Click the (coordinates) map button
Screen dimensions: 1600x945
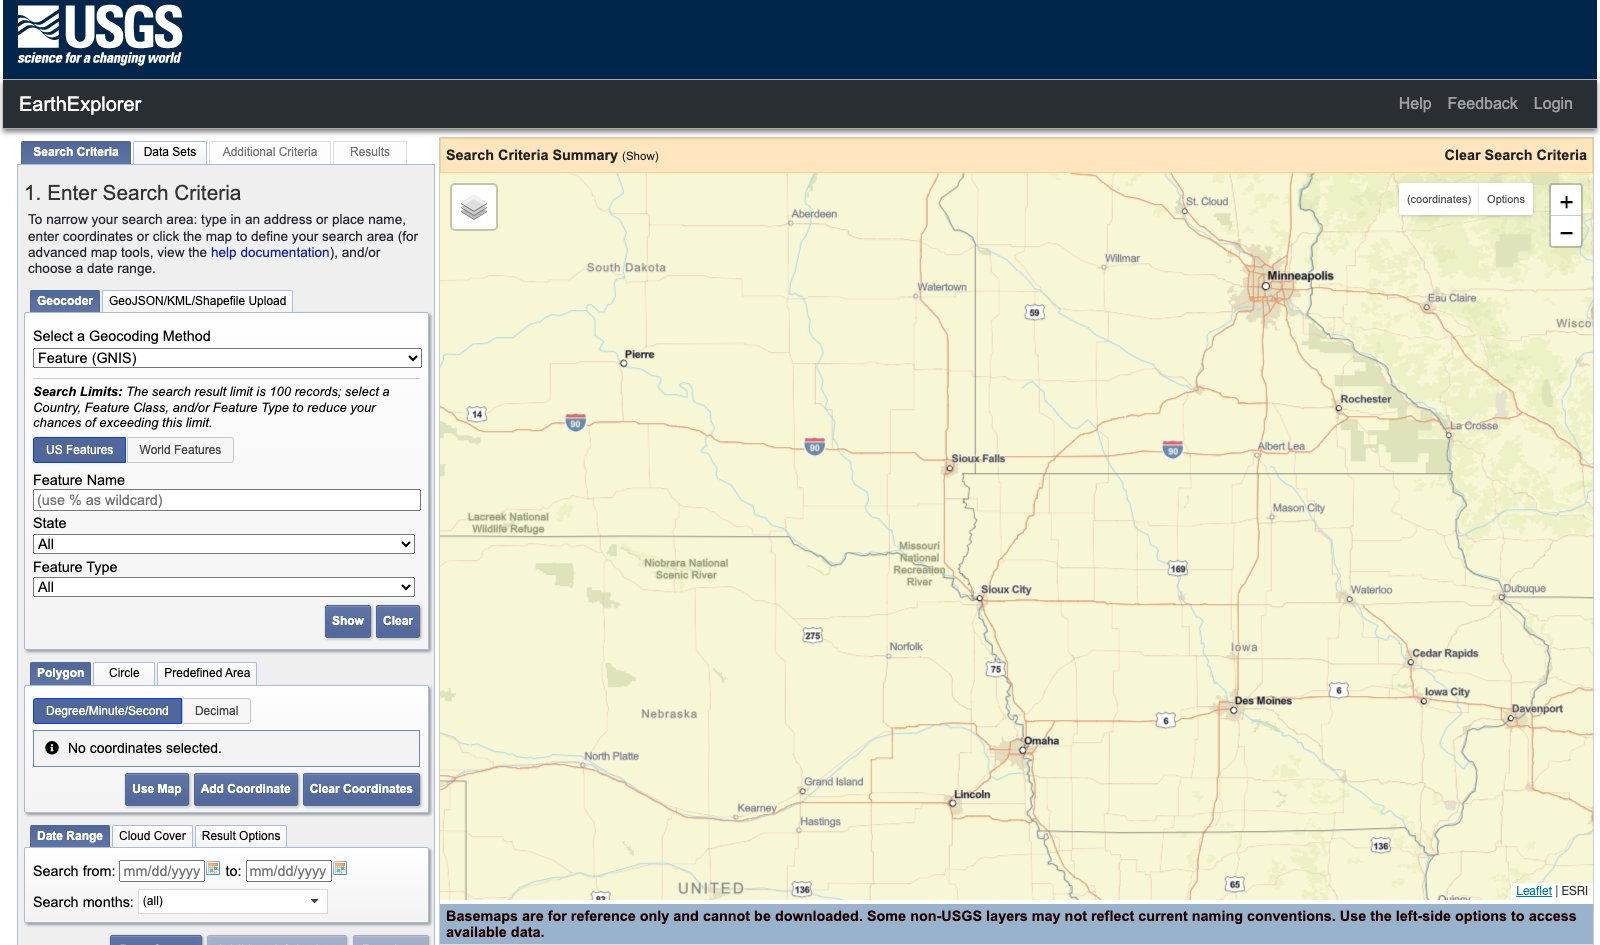[x=1438, y=199]
